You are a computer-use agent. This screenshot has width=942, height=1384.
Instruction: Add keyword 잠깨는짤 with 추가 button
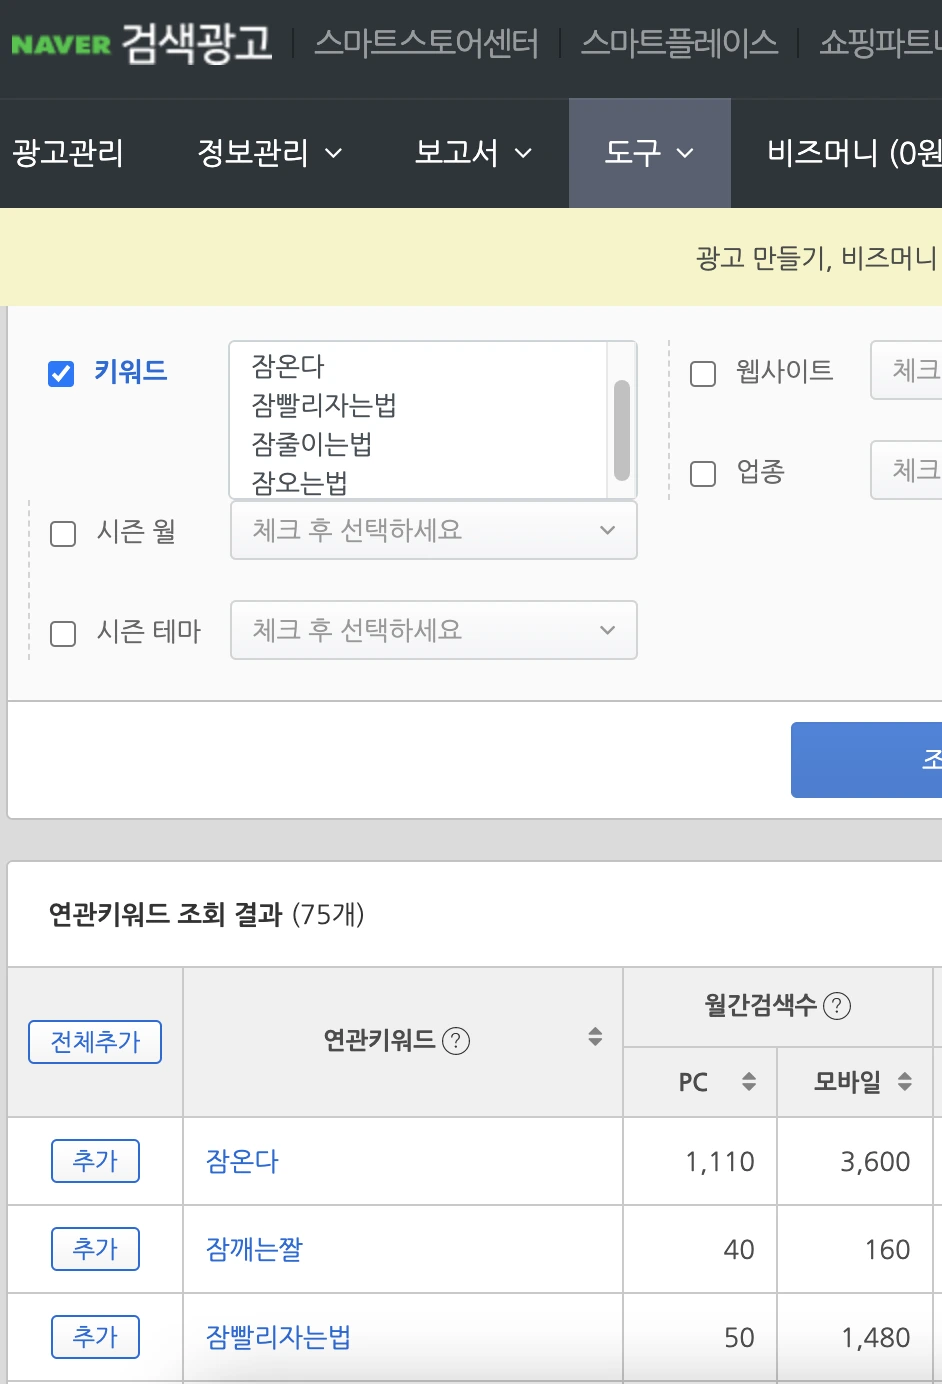(95, 1249)
